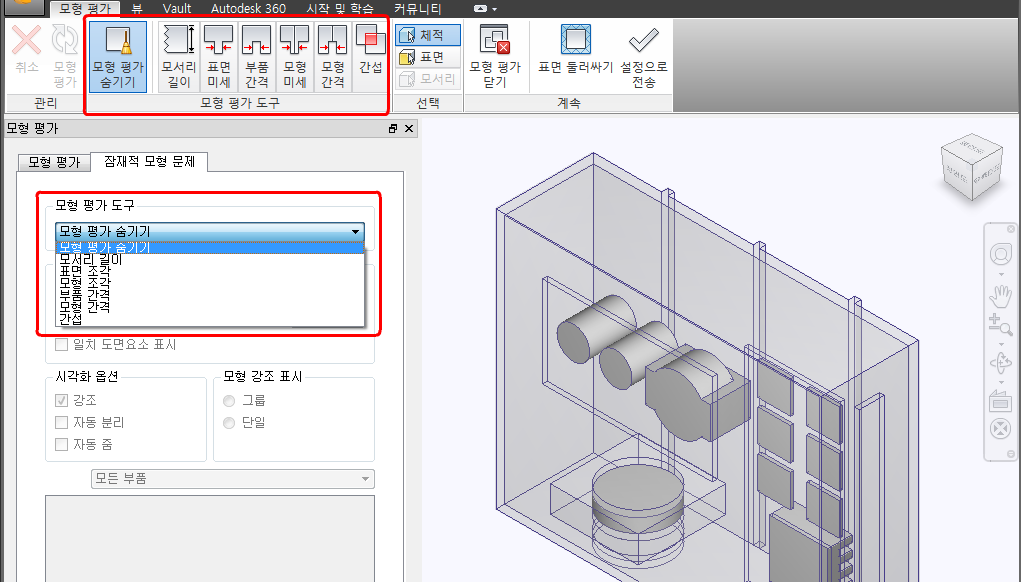Click the ViewCube in the viewport
This screenshot has width=1021, height=582.
pos(972,166)
